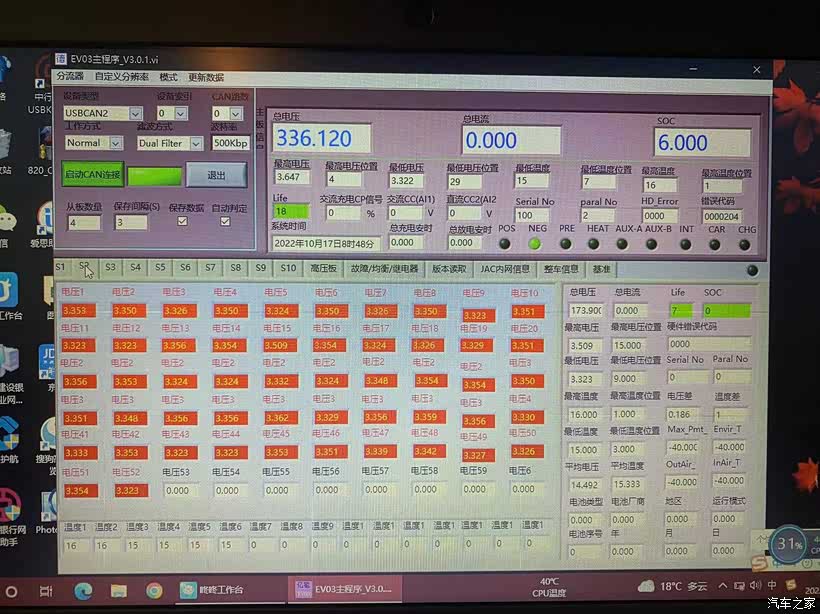This screenshot has width=820, height=614.
Task: Open File Explorer from the taskbar
Action: click(119, 590)
